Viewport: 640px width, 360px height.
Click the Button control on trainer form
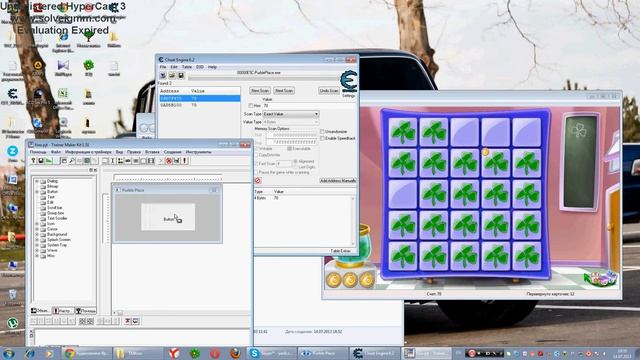168,217
